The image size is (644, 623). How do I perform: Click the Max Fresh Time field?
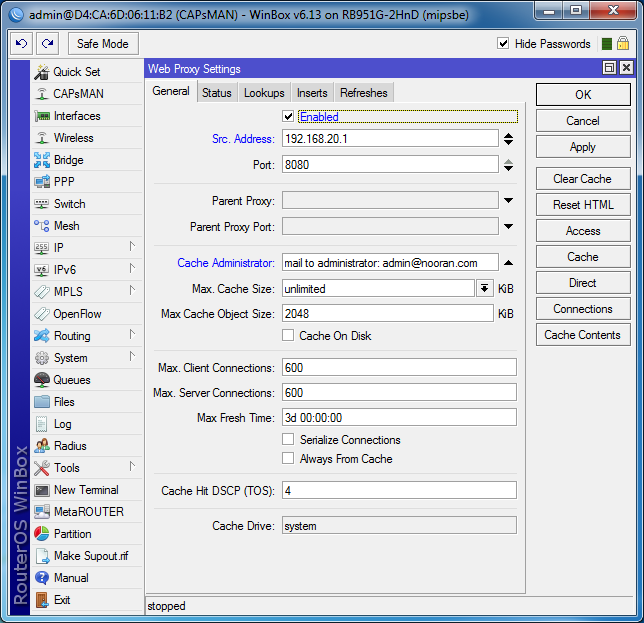point(399,418)
